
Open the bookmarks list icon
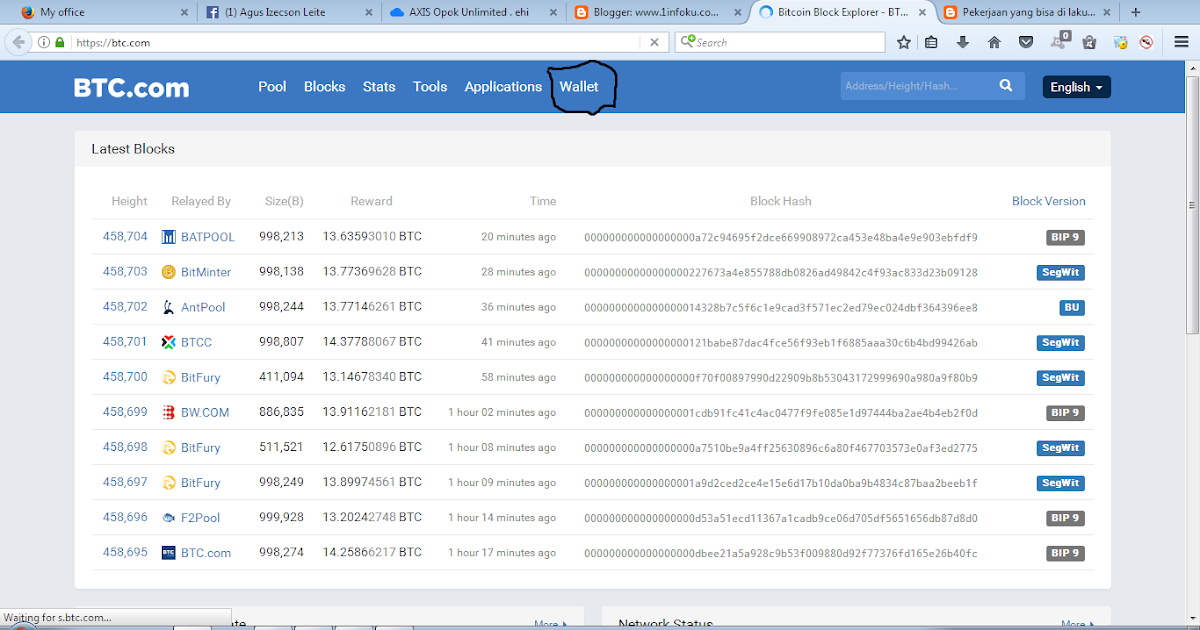(x=932, y=42)
